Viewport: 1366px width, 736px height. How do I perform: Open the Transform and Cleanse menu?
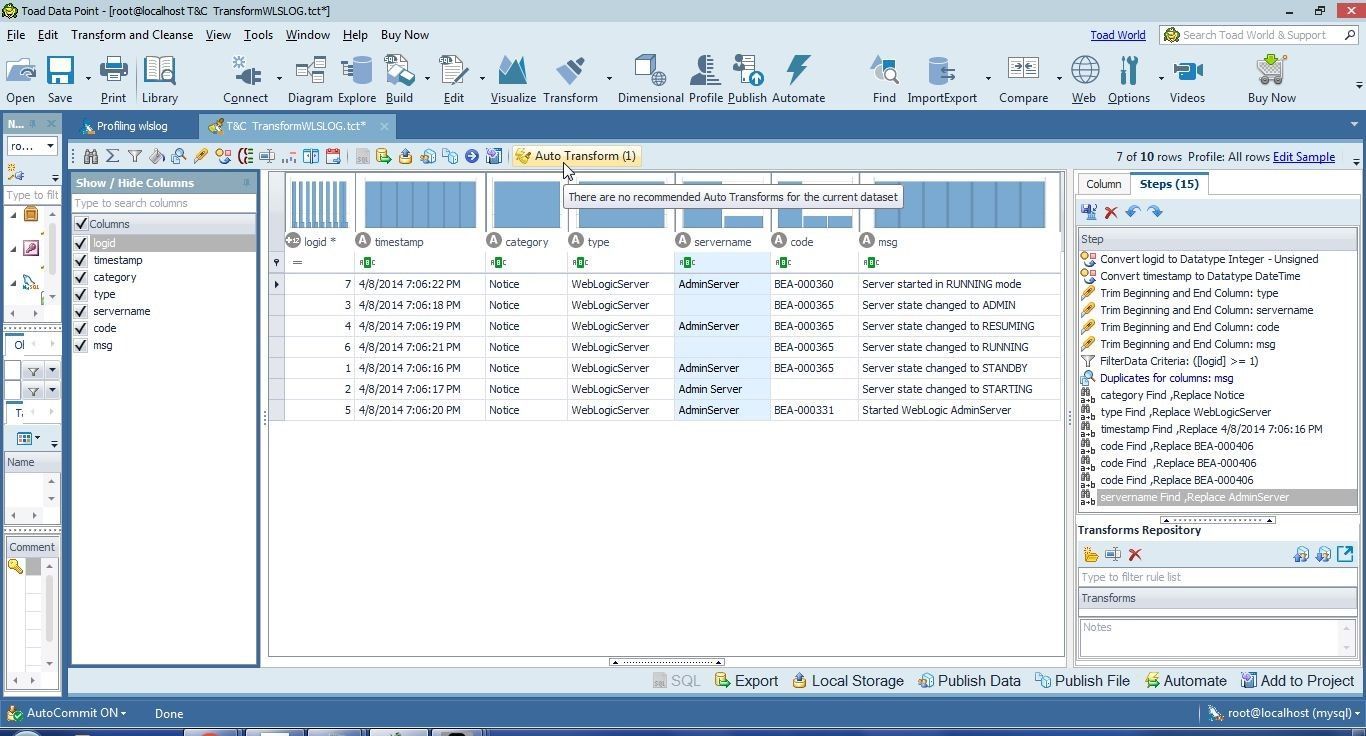[132, 35]
